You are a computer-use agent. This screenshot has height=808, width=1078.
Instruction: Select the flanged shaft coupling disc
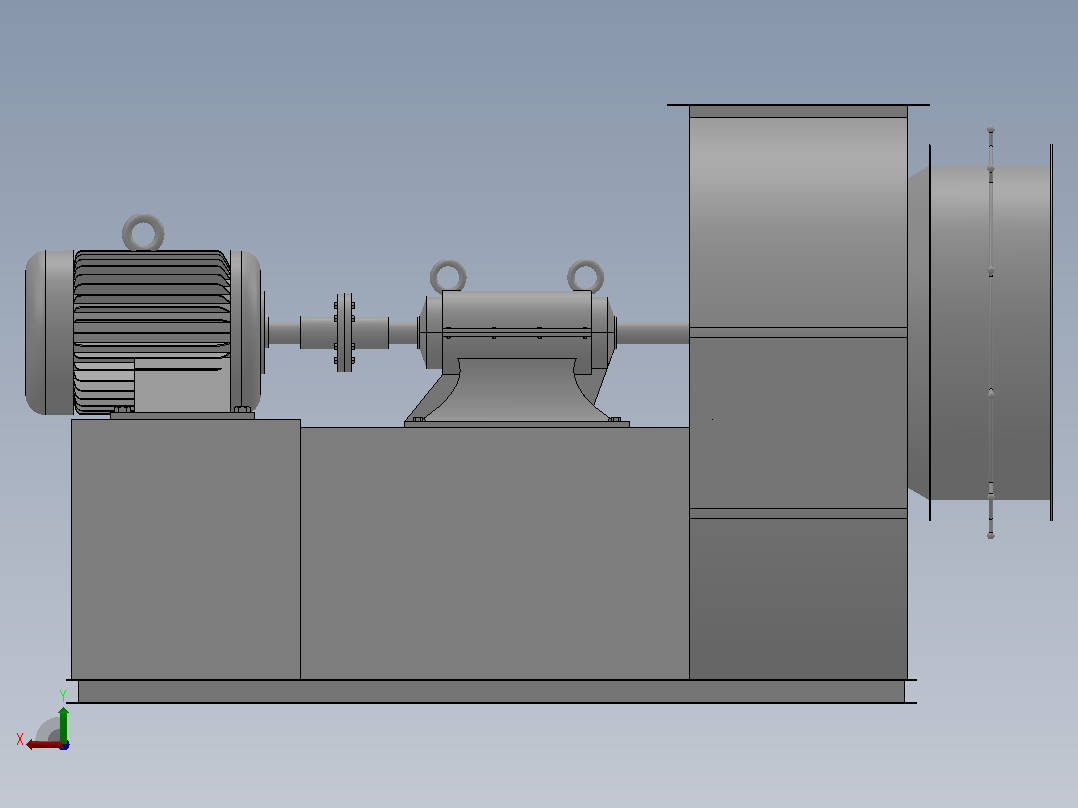[344, 333]
